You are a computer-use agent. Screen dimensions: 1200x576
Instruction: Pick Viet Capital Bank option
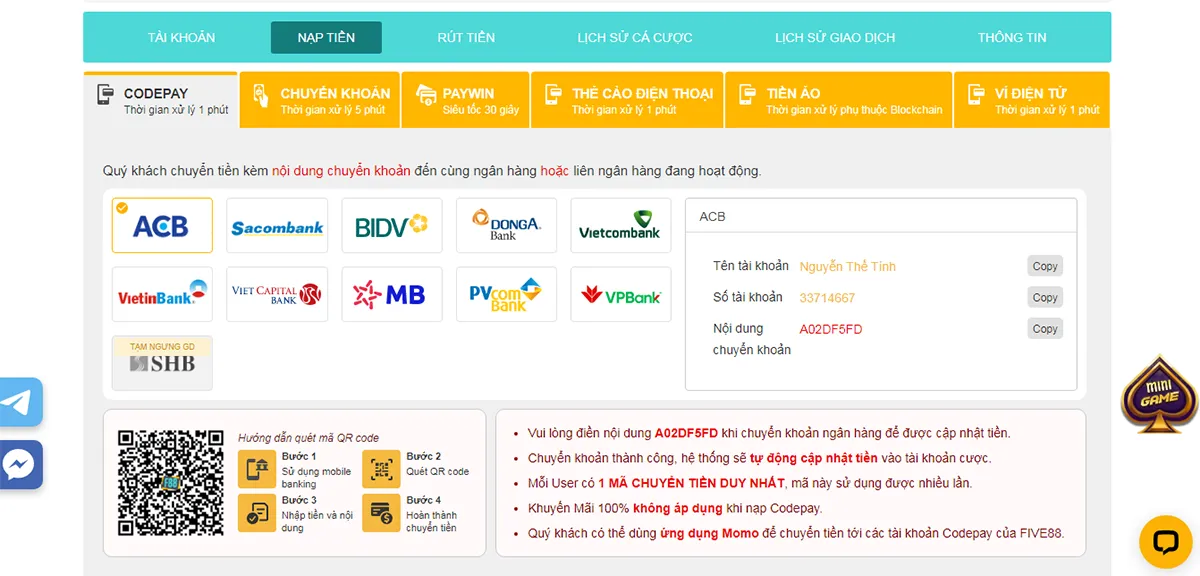pos(277,294)
